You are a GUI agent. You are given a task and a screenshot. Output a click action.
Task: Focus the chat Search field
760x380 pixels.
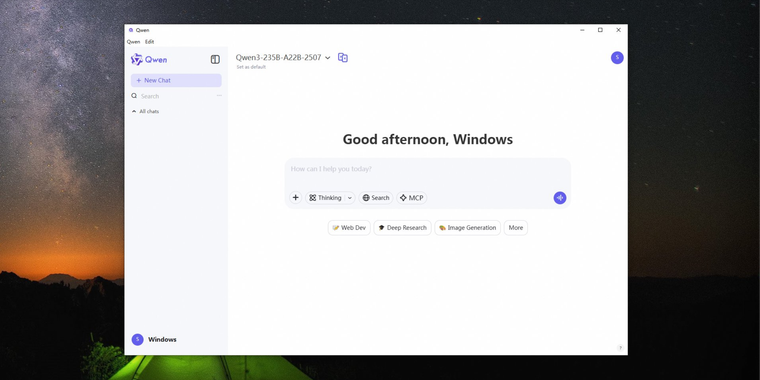click(172, 96)
